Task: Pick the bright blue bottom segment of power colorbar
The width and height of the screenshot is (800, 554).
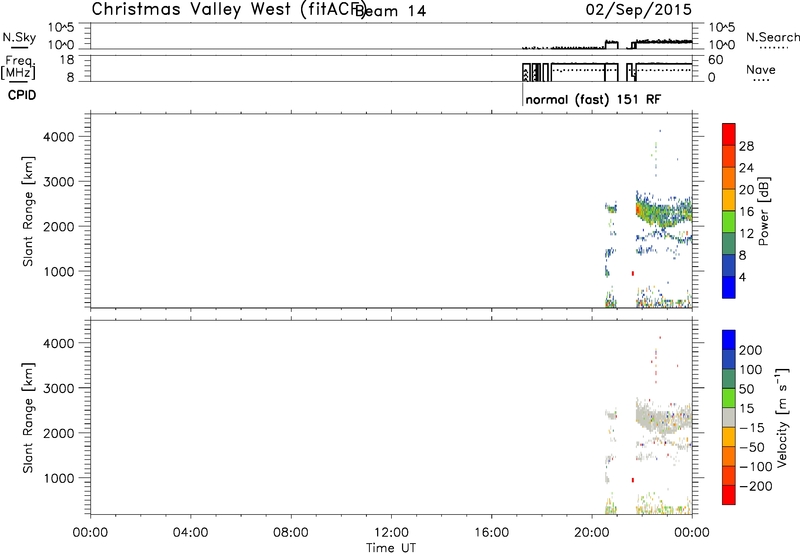Action: 729,287
